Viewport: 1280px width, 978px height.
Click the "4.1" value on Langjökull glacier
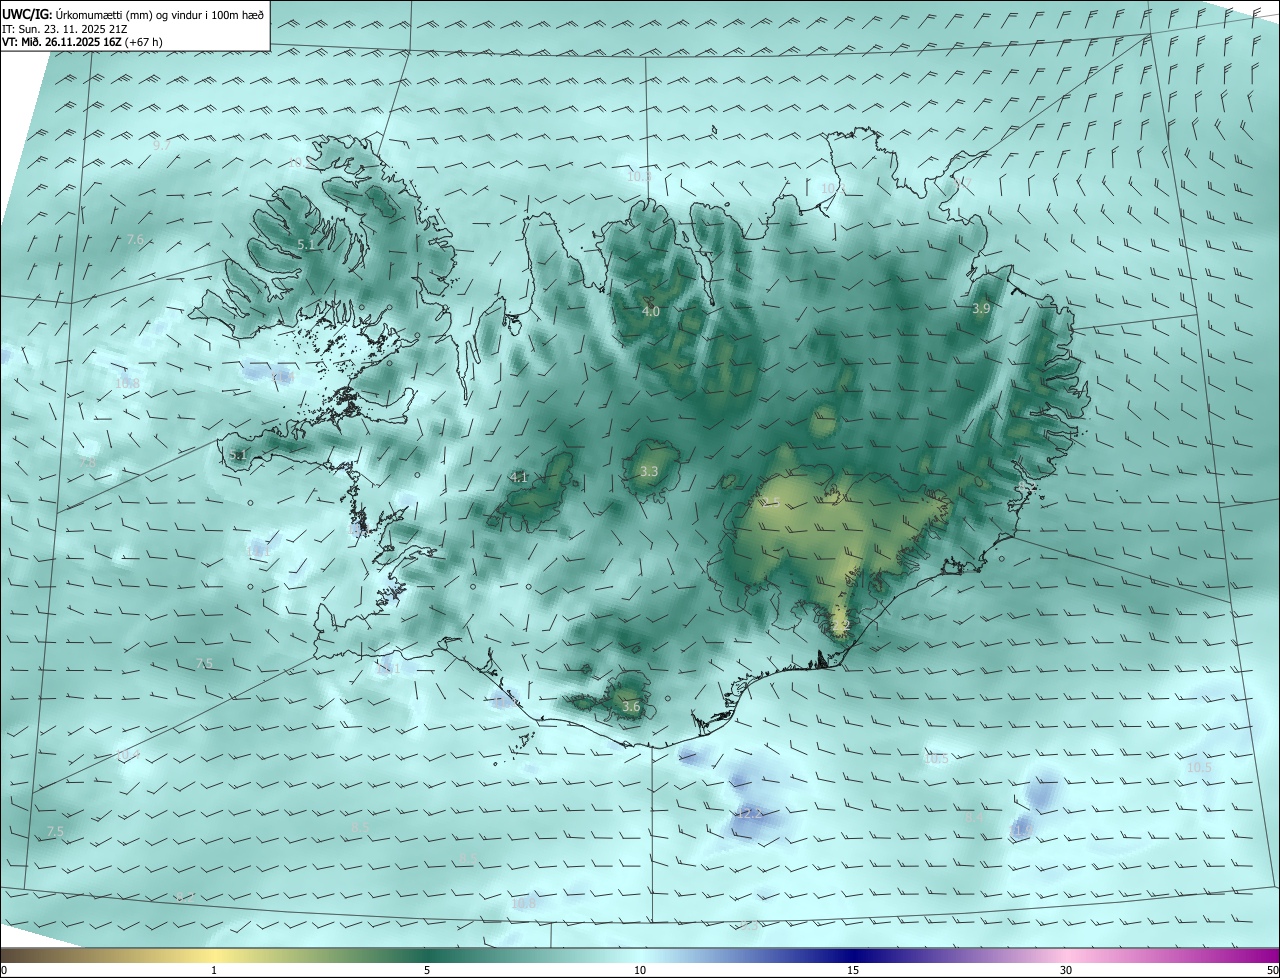pyautogui.click(x=519, y=478)
